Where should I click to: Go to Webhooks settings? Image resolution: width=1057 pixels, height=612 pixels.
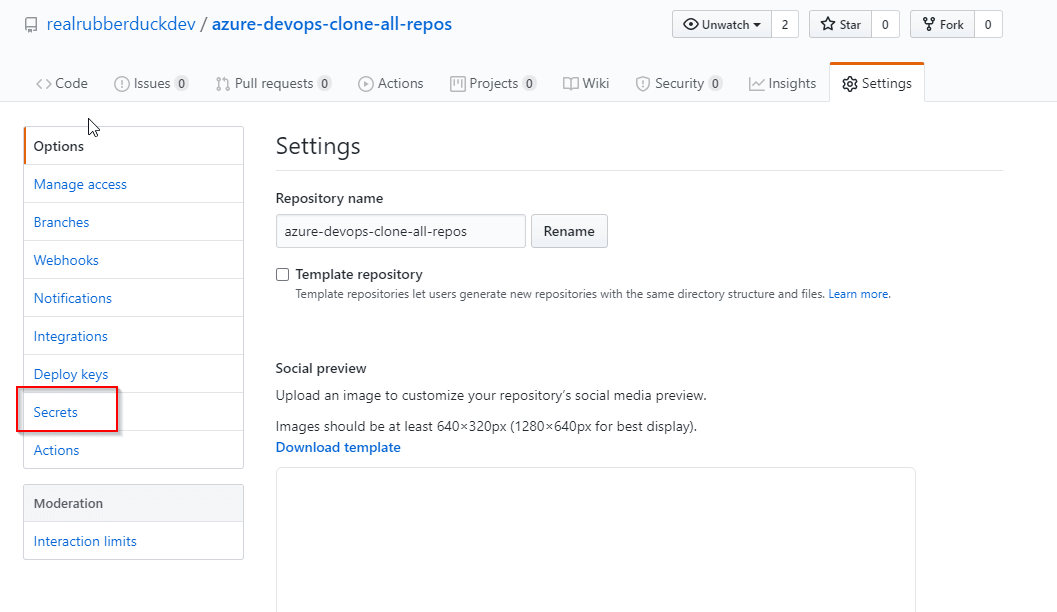pos(133,260)
